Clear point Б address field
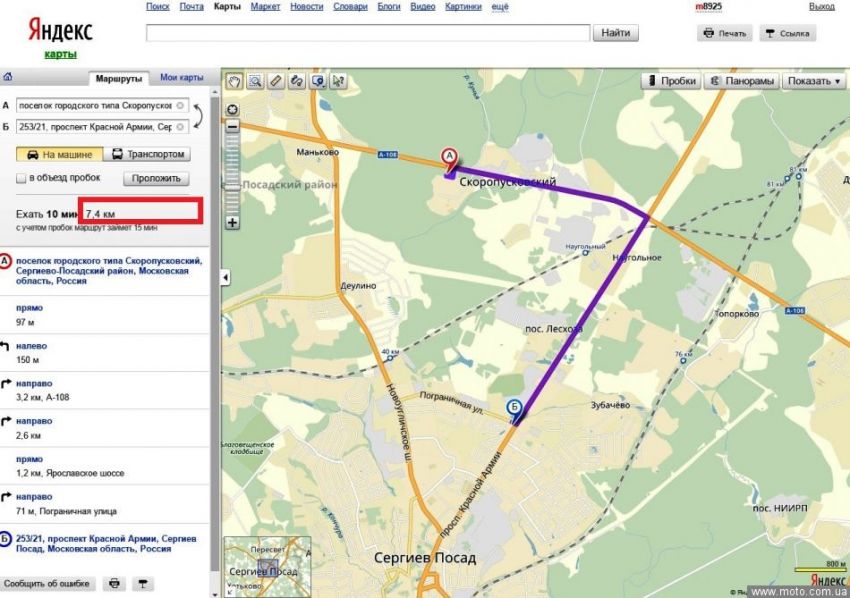This screenshot has width=850, height=598. click(x=180, y=127)
